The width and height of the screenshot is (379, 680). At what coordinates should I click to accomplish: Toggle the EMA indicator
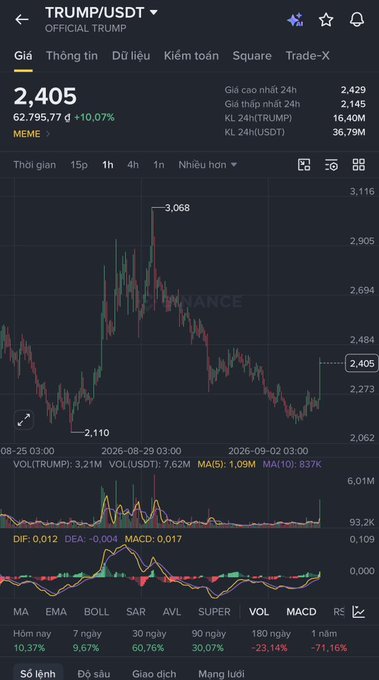(56, 612)
